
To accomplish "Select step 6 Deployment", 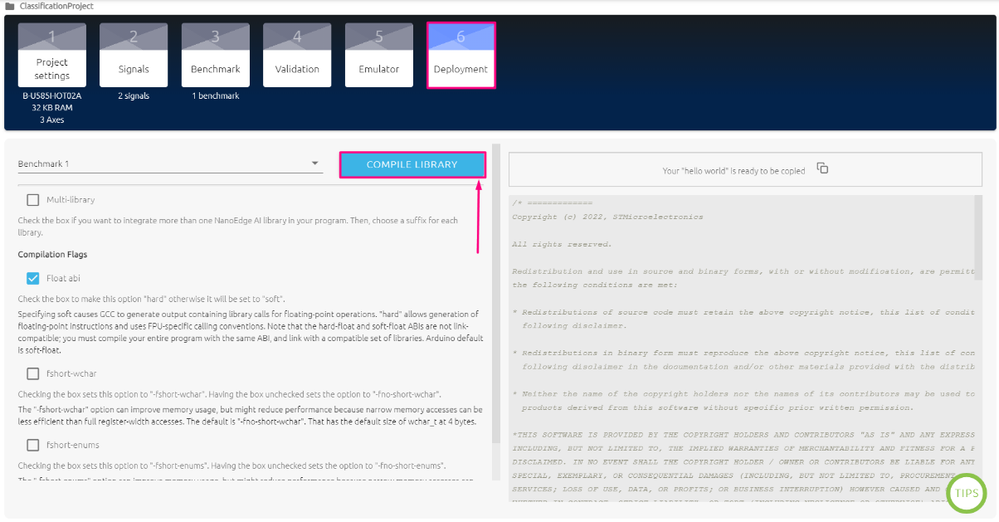I will click(461, 55).
